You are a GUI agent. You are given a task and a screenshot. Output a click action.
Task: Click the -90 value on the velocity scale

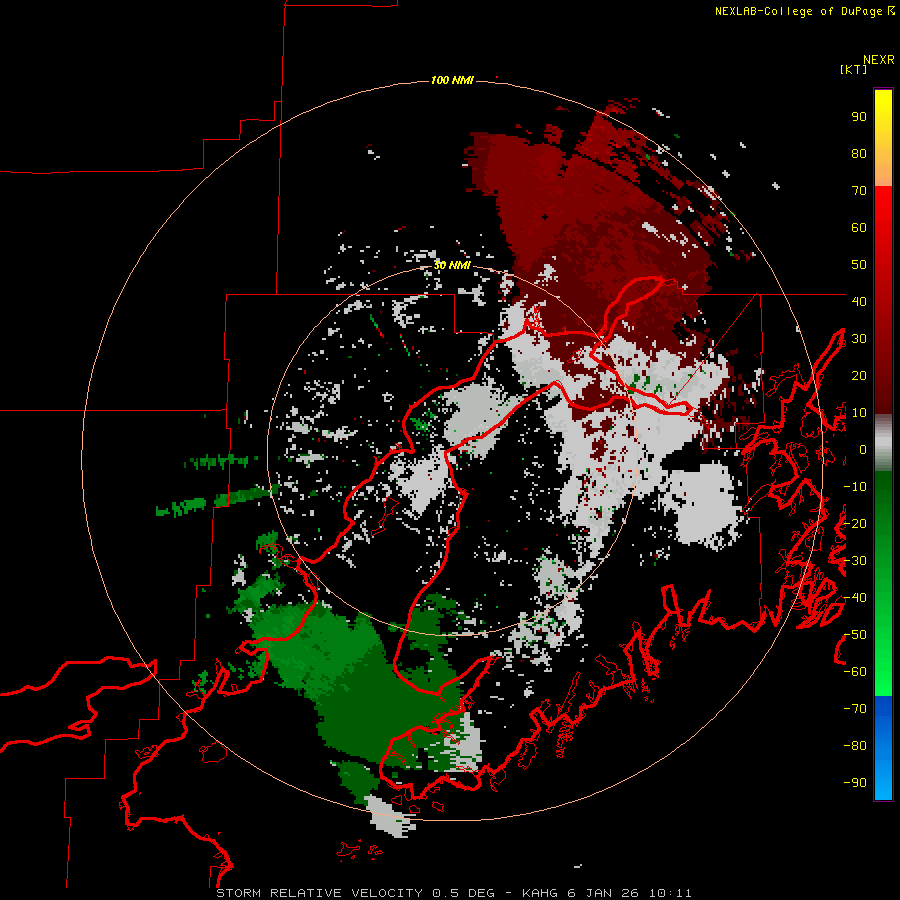click(x=855, y=783)
